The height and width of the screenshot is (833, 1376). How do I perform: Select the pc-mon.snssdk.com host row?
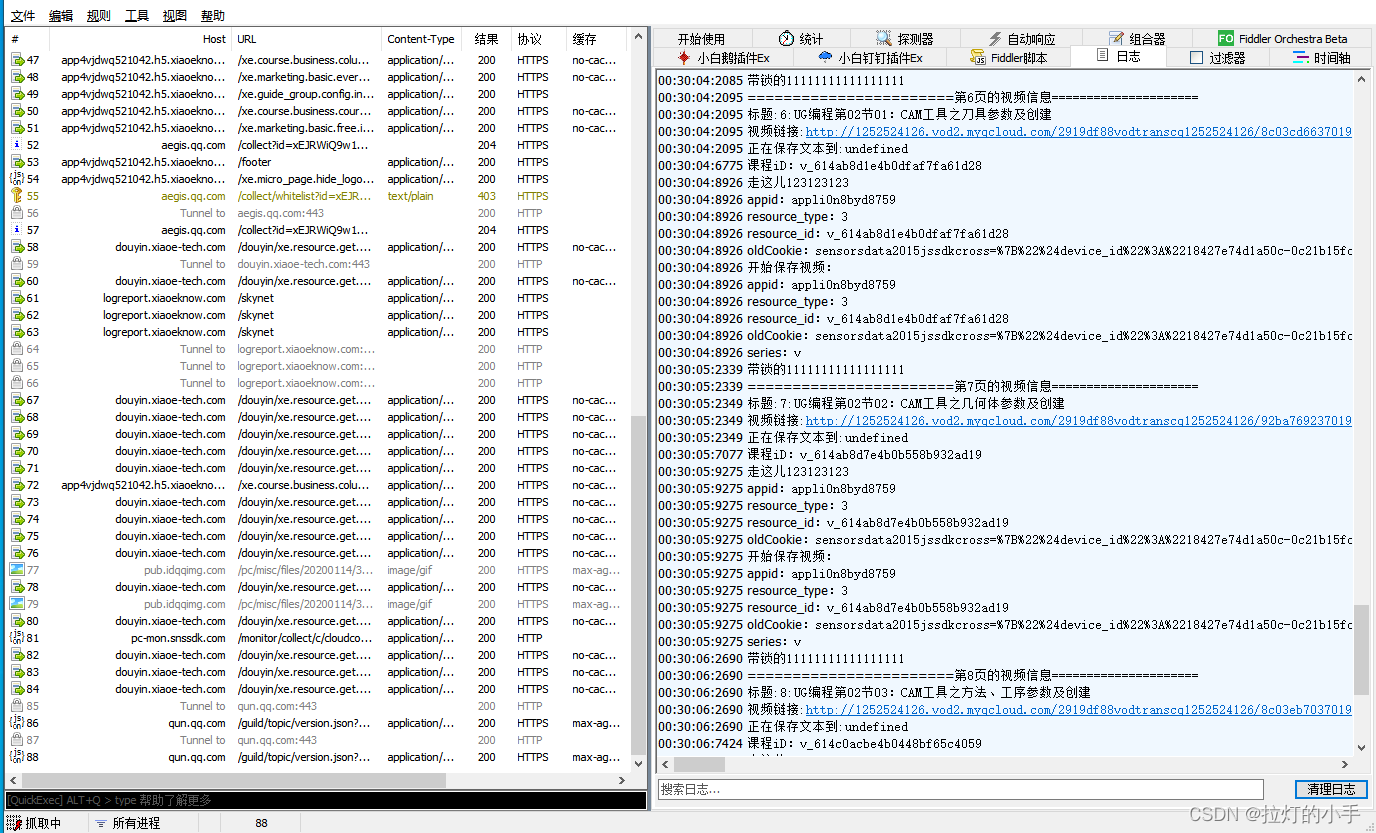178,638
